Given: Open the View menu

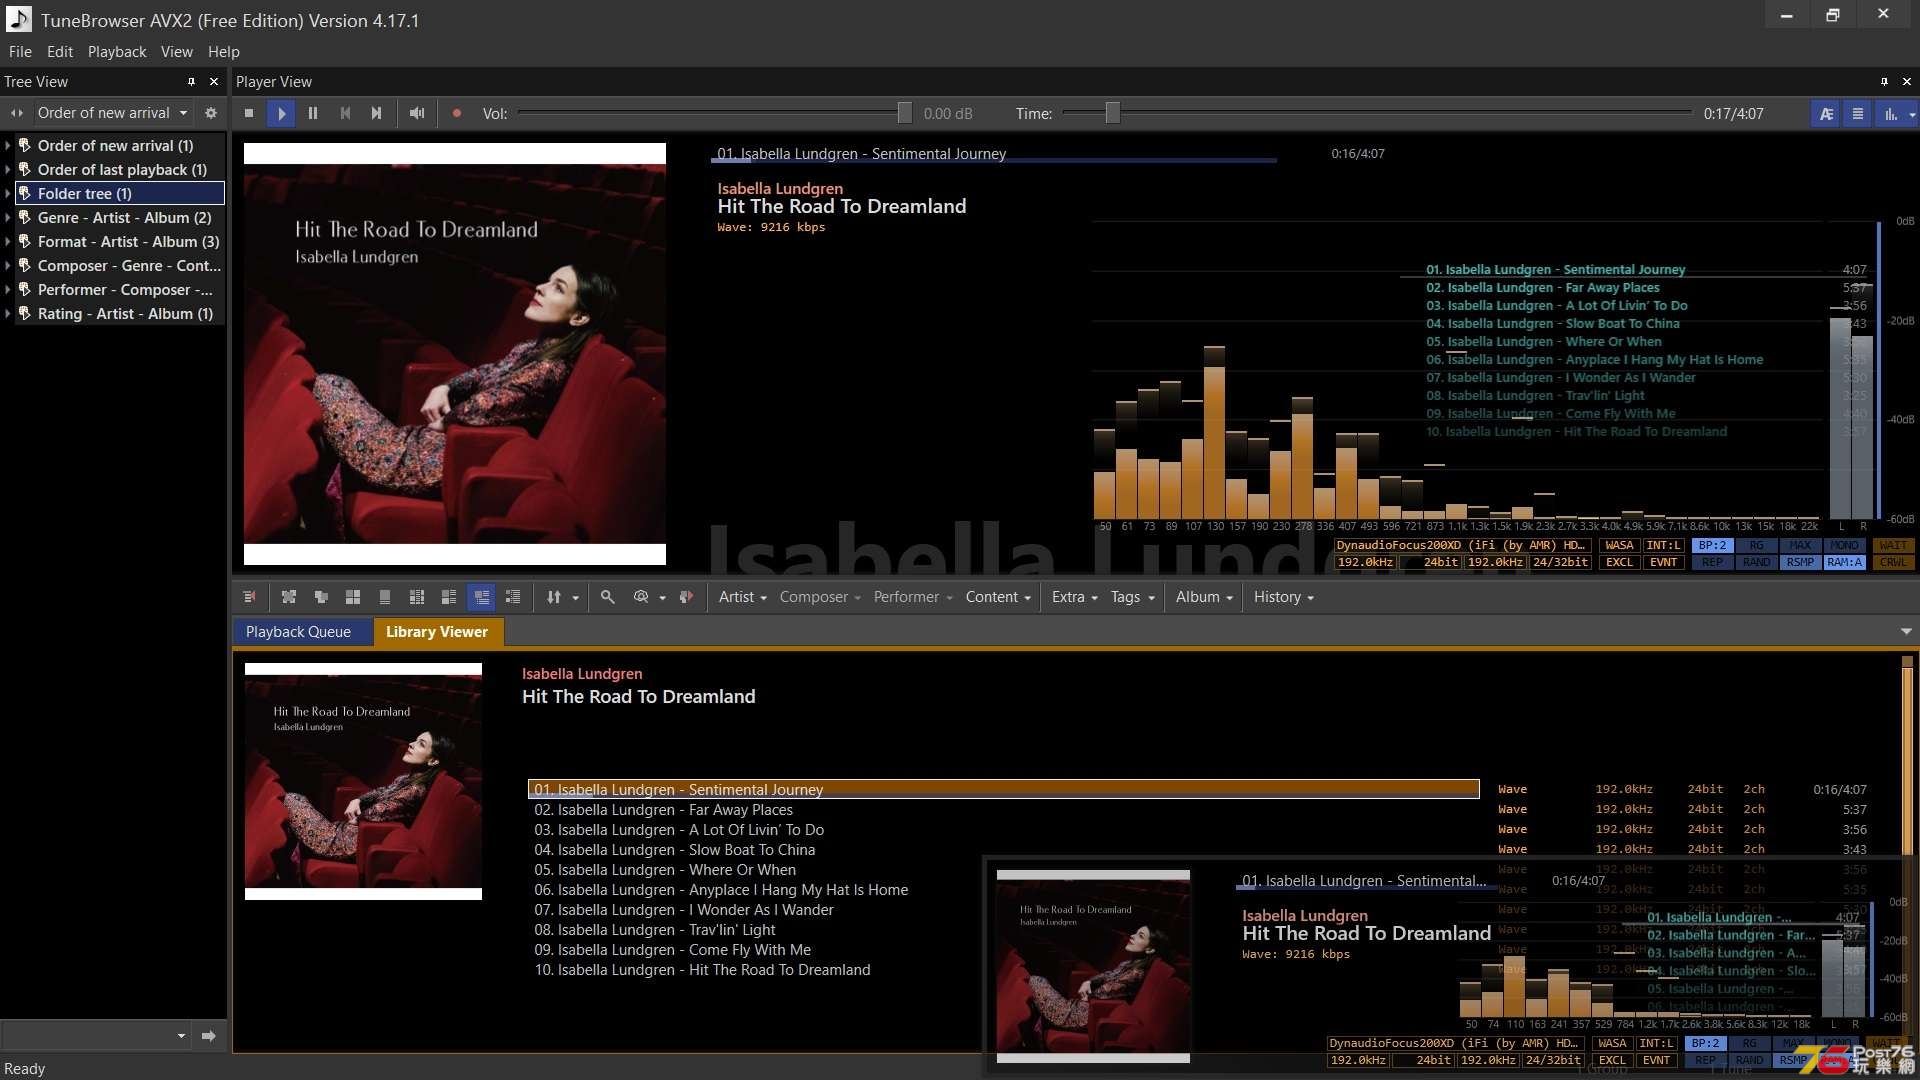Looking at the screenshot, I should pyautogui.click(x=177, y=52).
